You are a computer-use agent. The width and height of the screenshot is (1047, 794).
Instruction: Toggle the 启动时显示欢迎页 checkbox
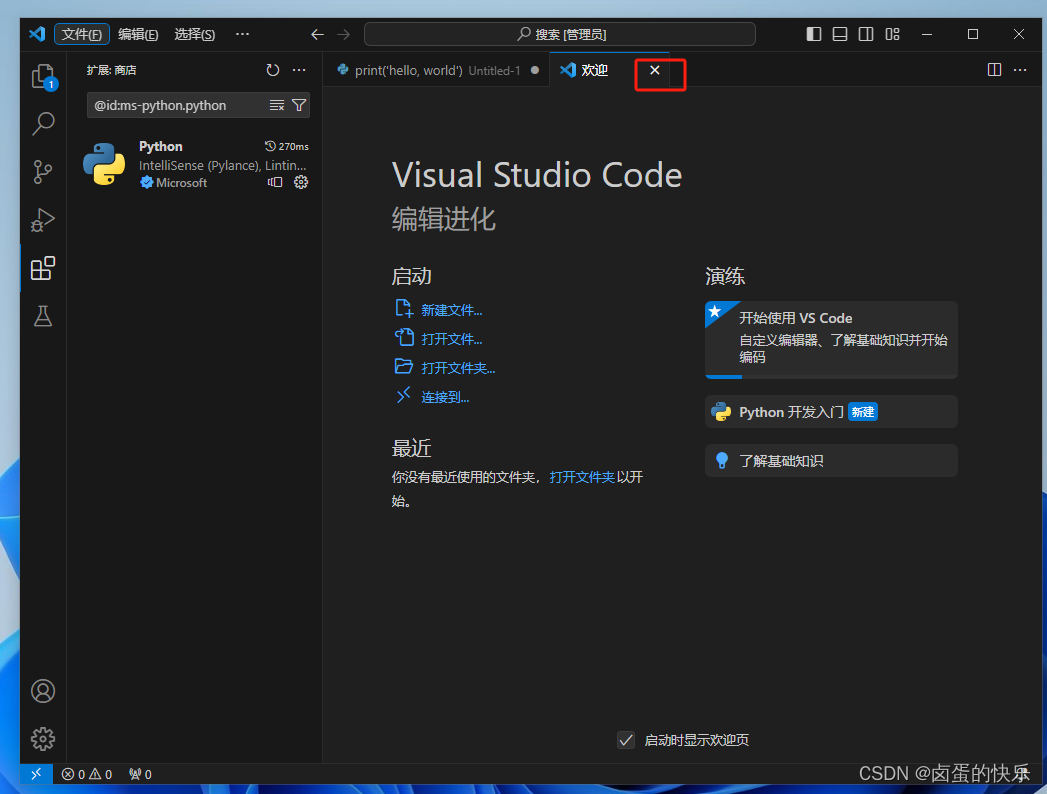point(626,740)
